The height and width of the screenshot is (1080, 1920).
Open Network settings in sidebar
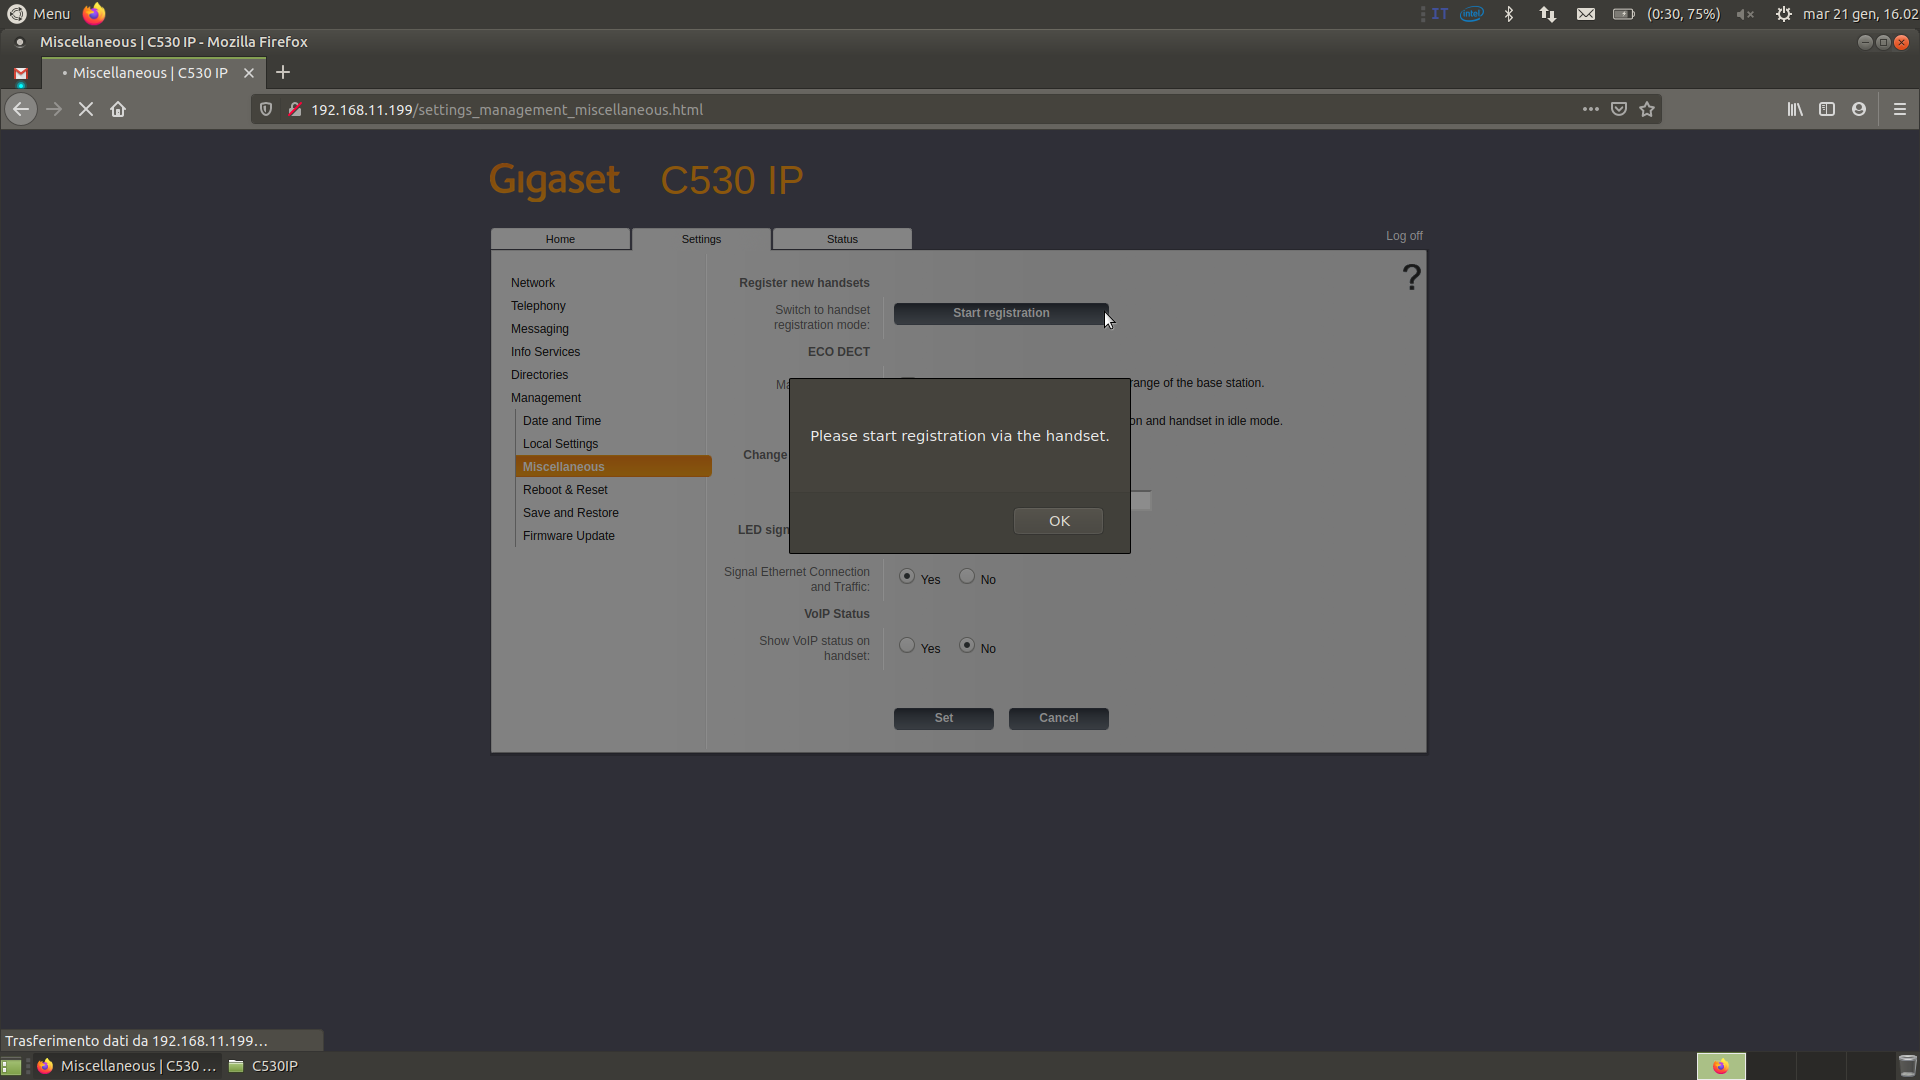(533, 283)
